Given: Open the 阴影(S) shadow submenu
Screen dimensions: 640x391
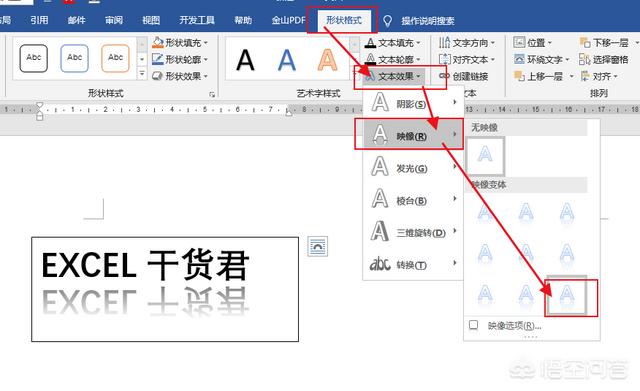Looking at the screenshot, I should tap(413, 103).
